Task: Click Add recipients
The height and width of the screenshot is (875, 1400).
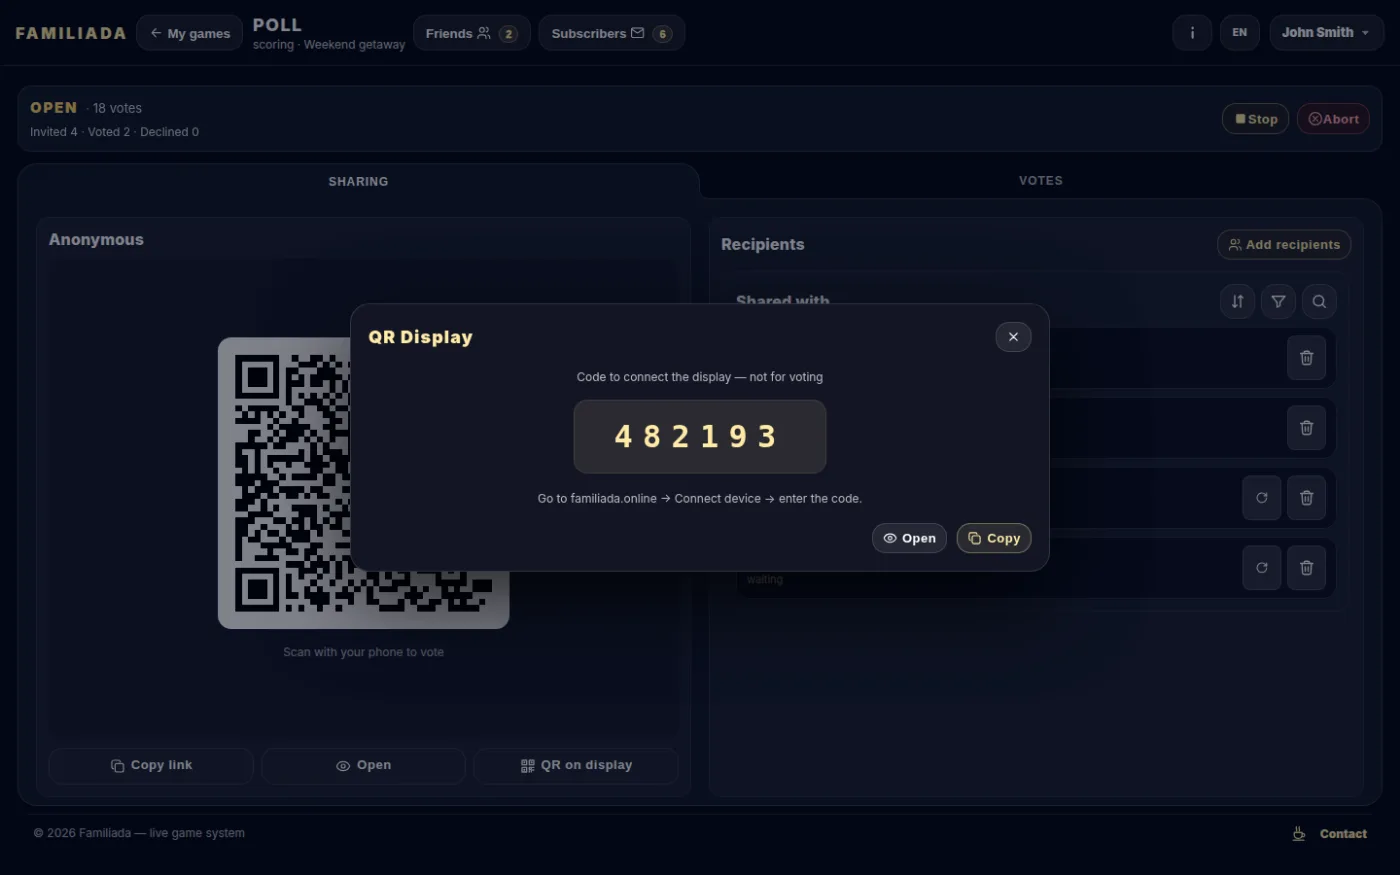Action: coord(1284,245)
